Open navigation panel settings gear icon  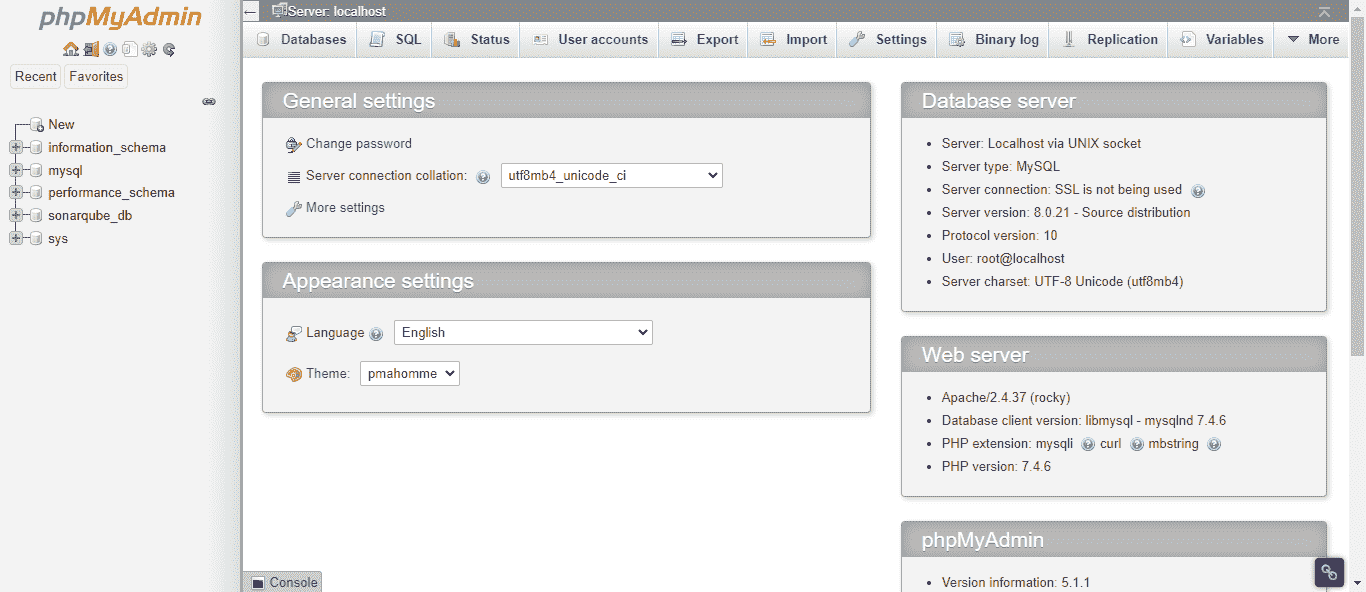(x=149, y=49)
